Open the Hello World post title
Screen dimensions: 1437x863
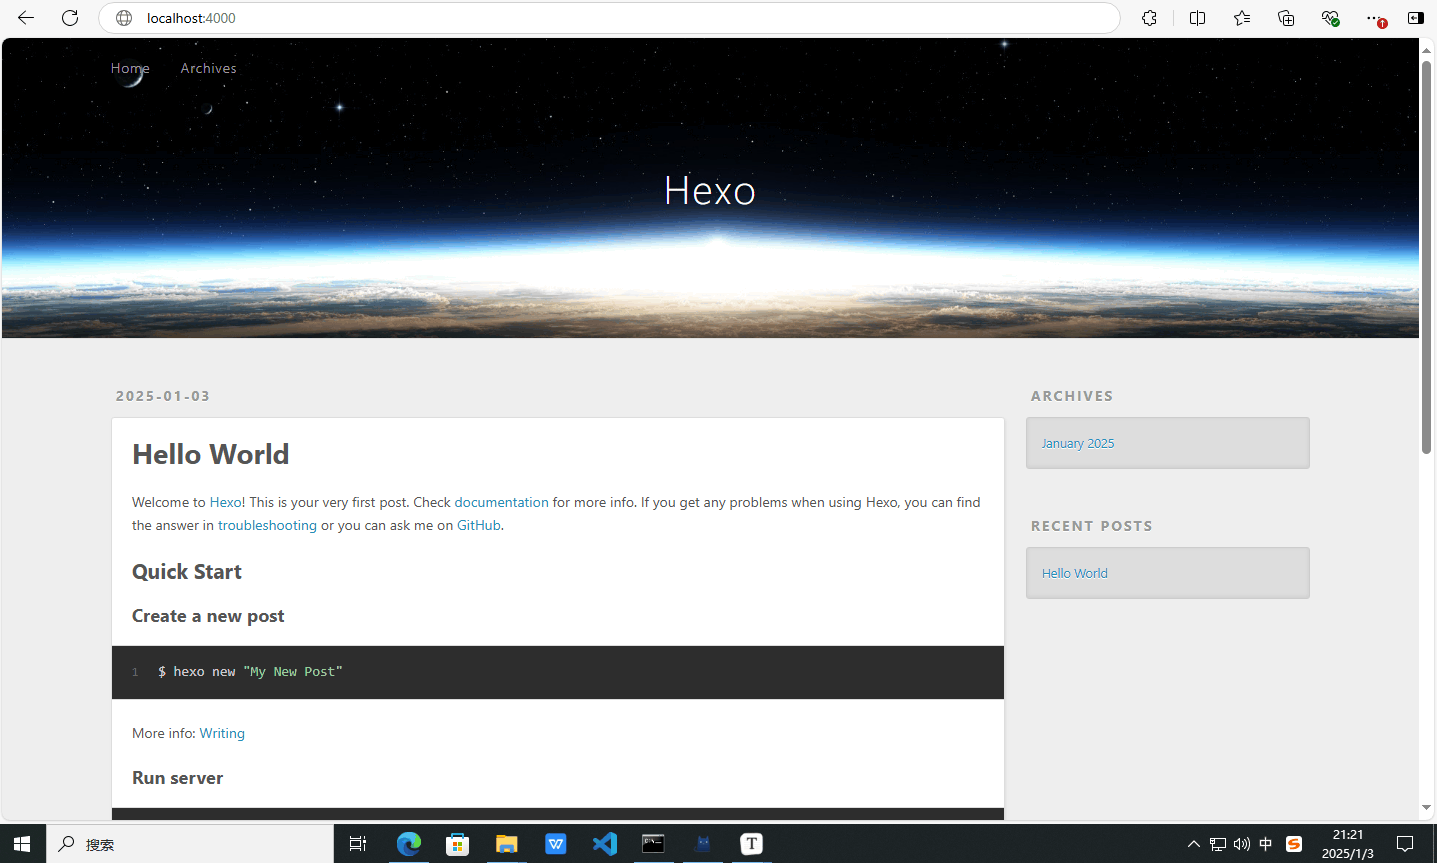pos(211,454)
